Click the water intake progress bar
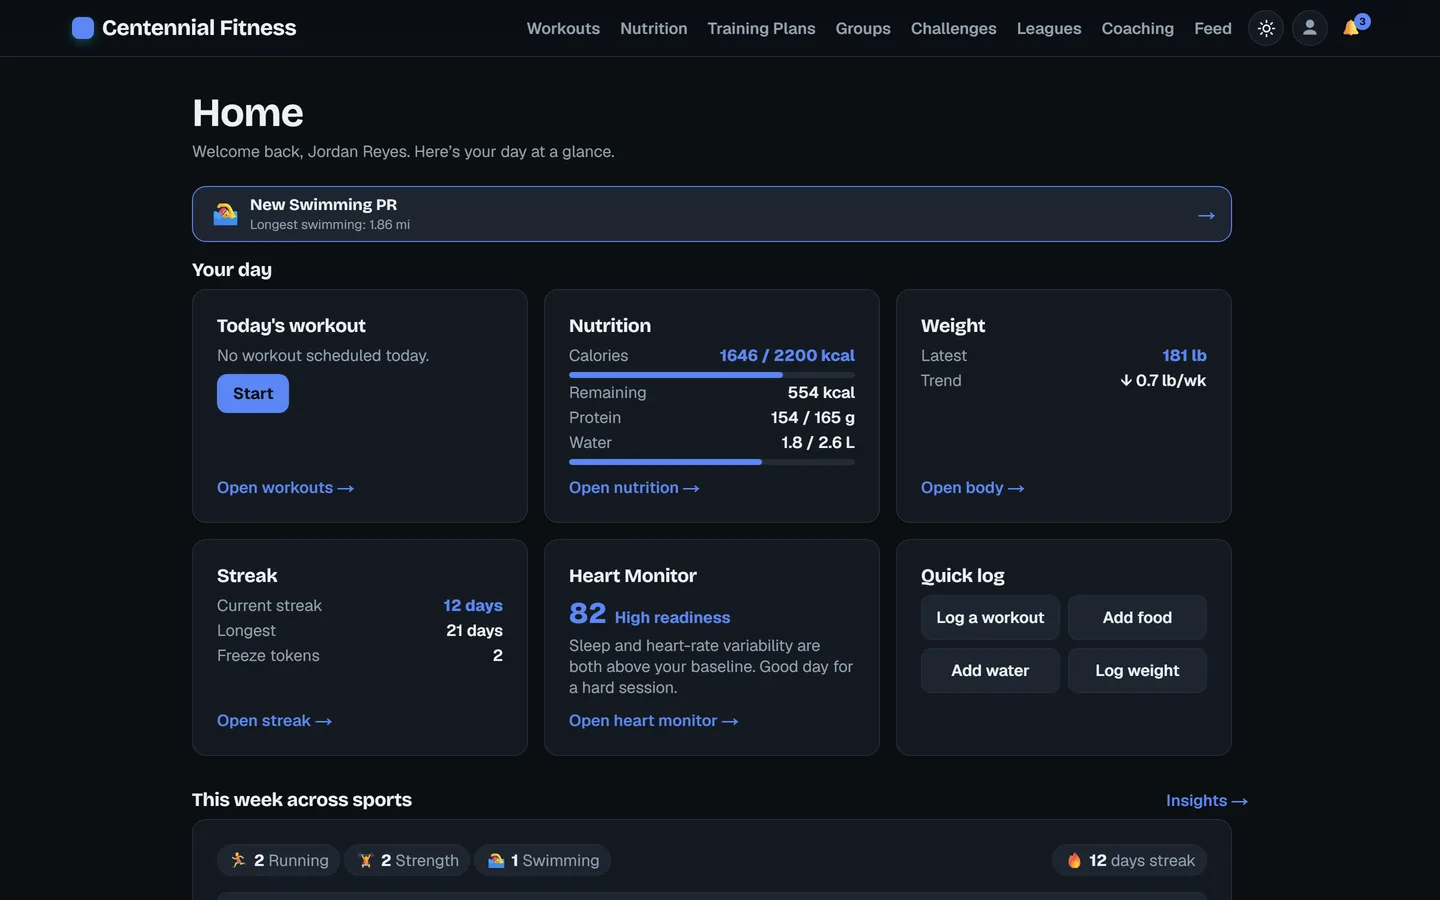 (712, 462)
